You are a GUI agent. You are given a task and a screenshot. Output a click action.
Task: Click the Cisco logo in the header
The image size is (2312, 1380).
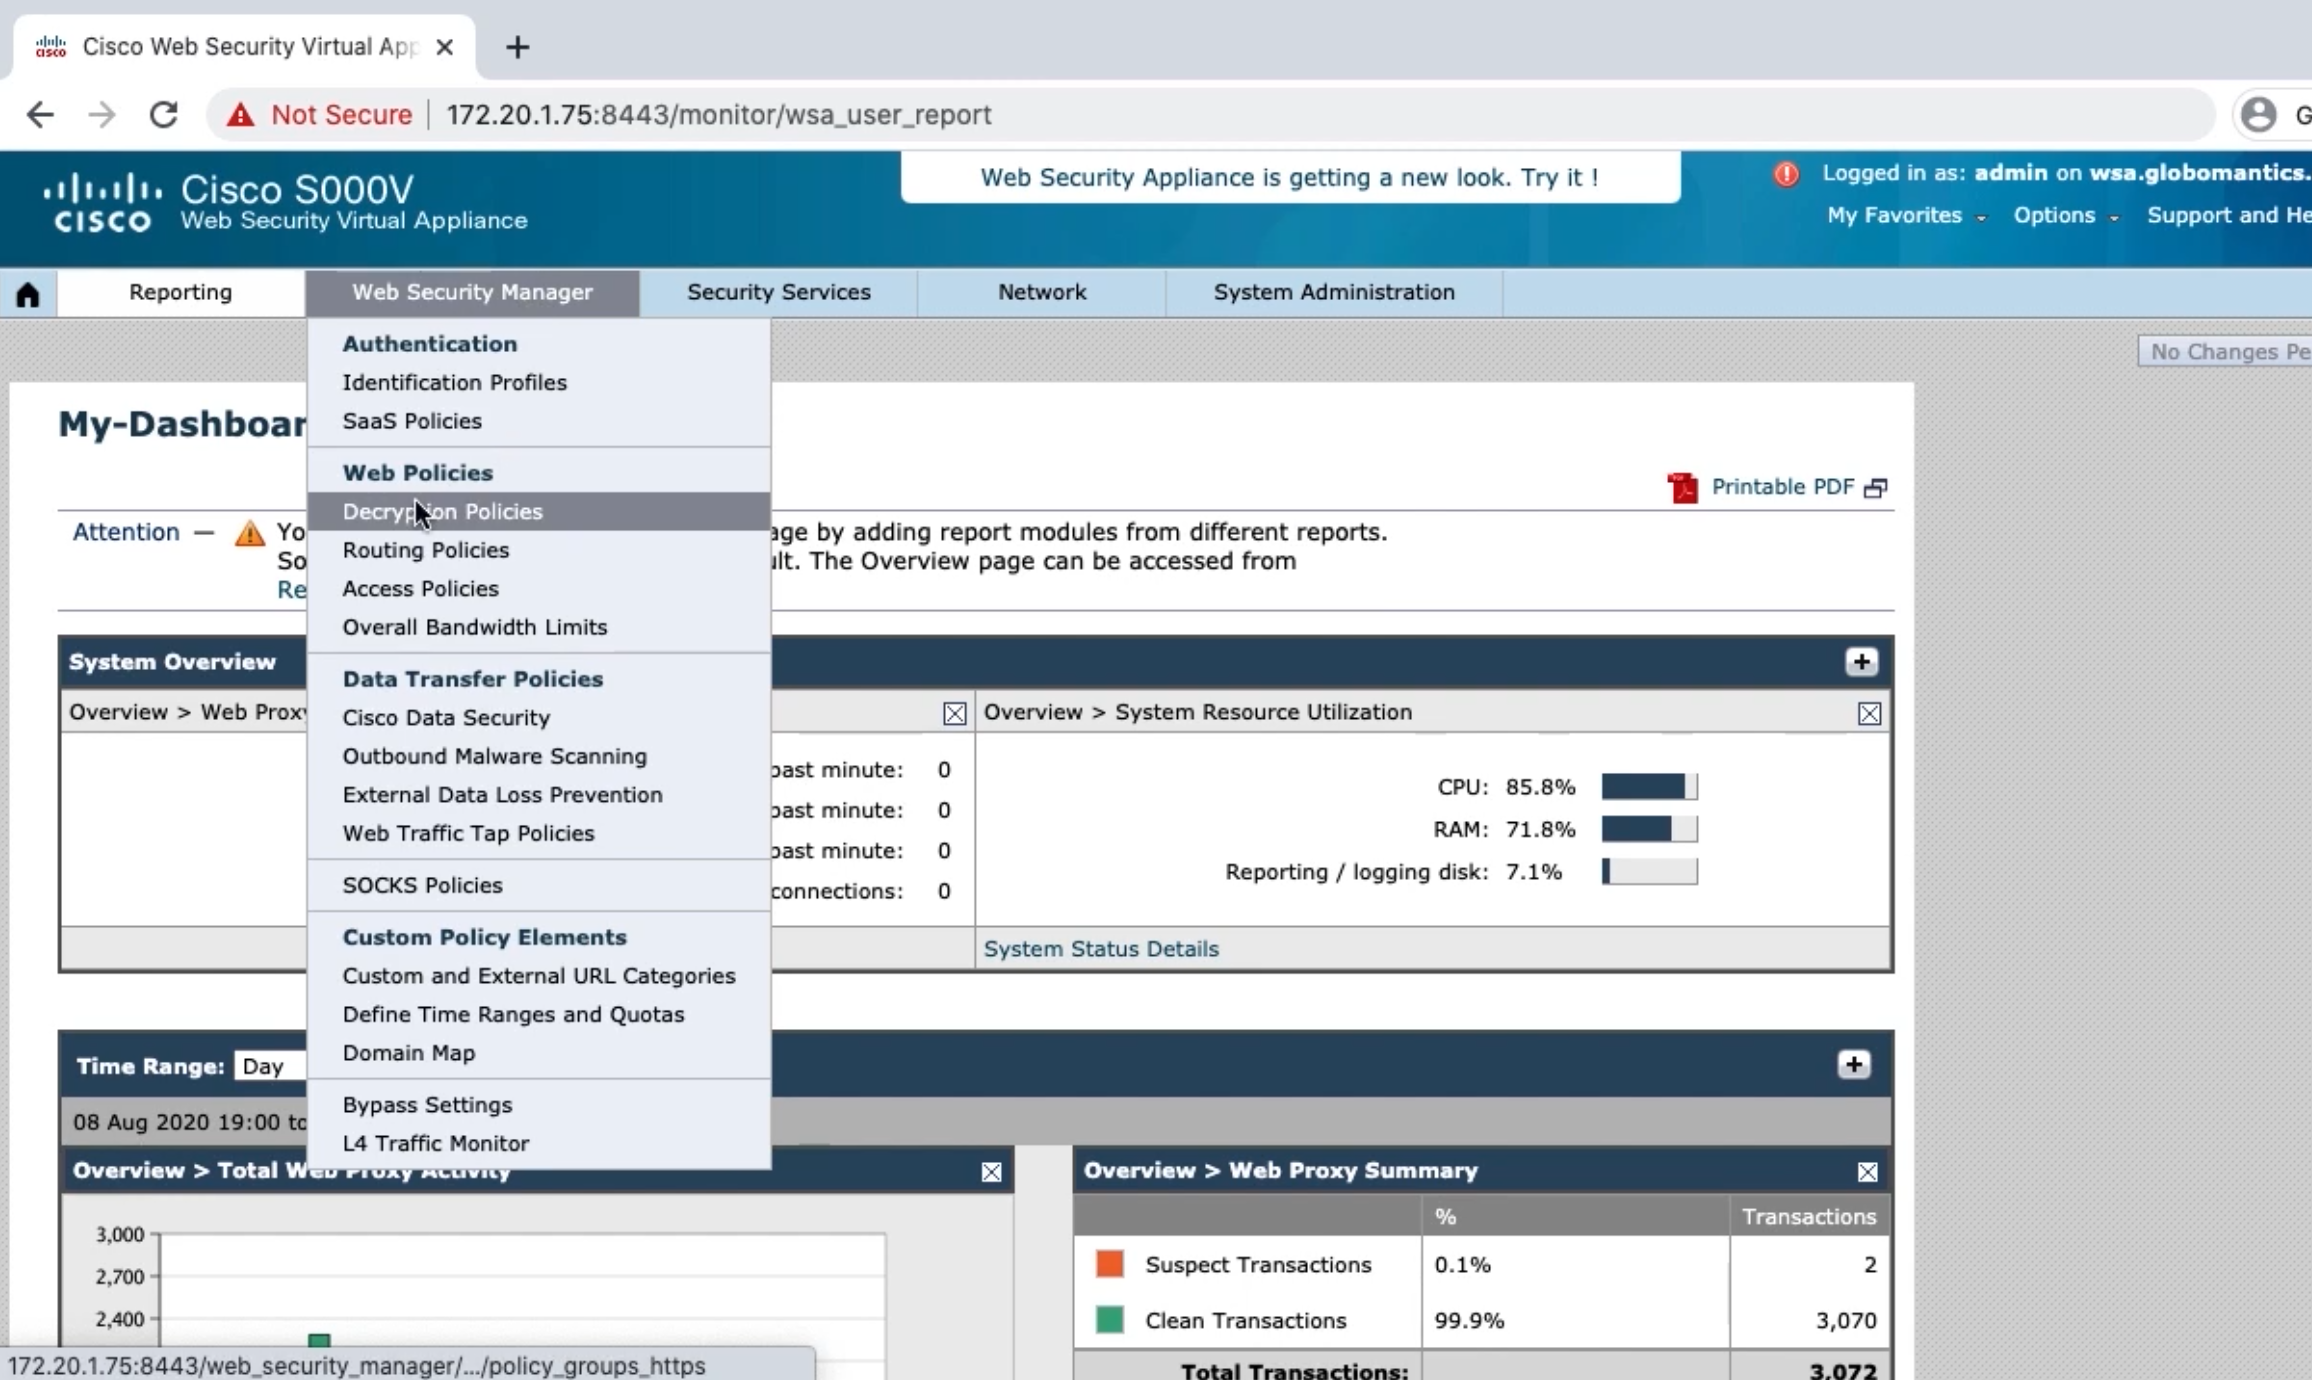pos(103,202)
